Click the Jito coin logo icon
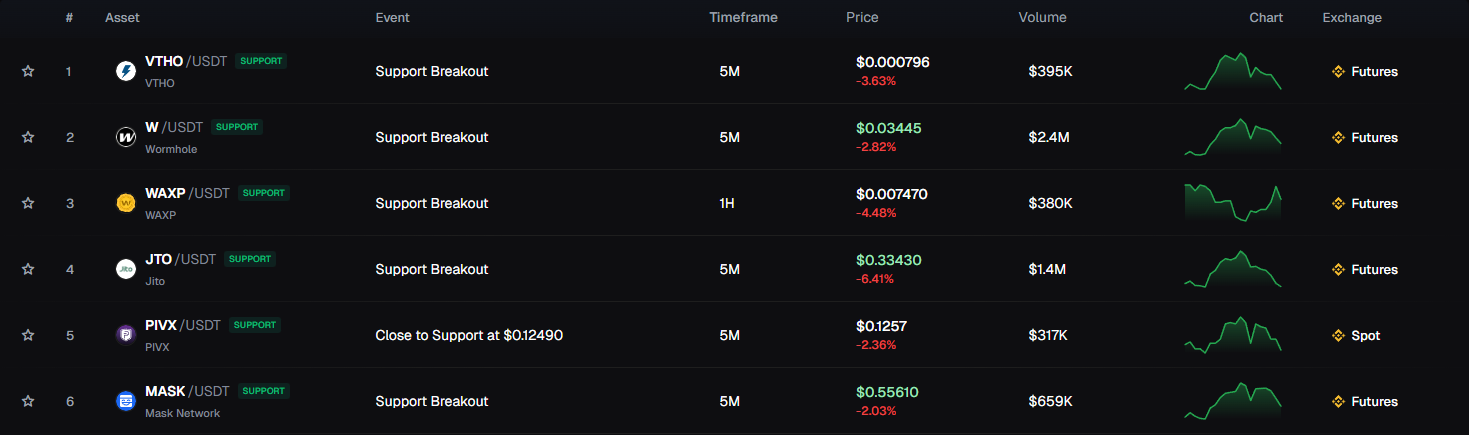1469x435 pixels. pyautogui.click(x=126, y=269)
